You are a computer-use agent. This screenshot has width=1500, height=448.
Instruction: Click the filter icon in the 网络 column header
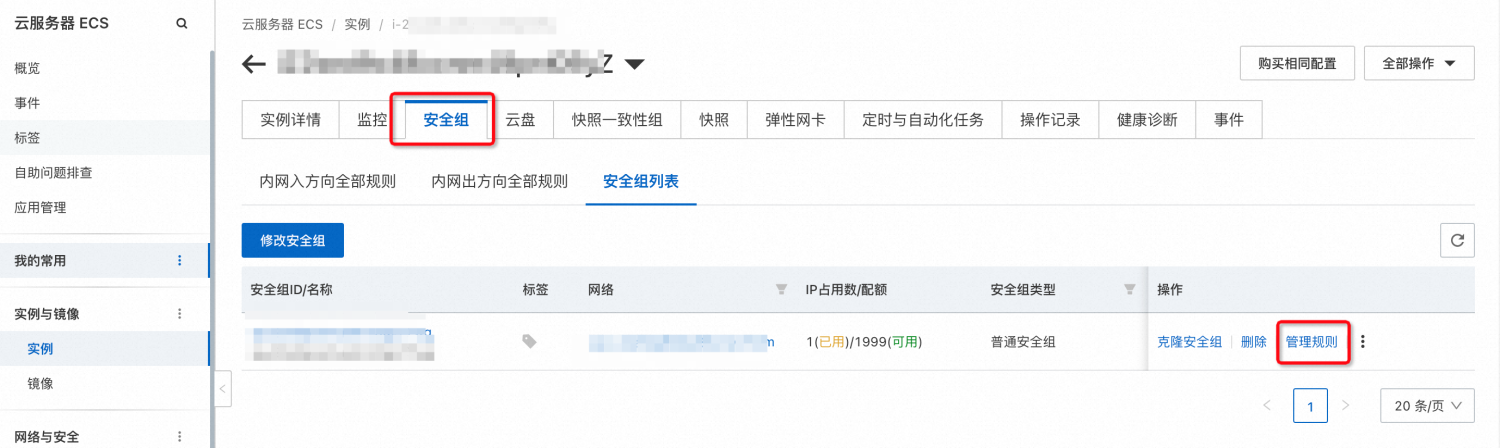point(781,290)
